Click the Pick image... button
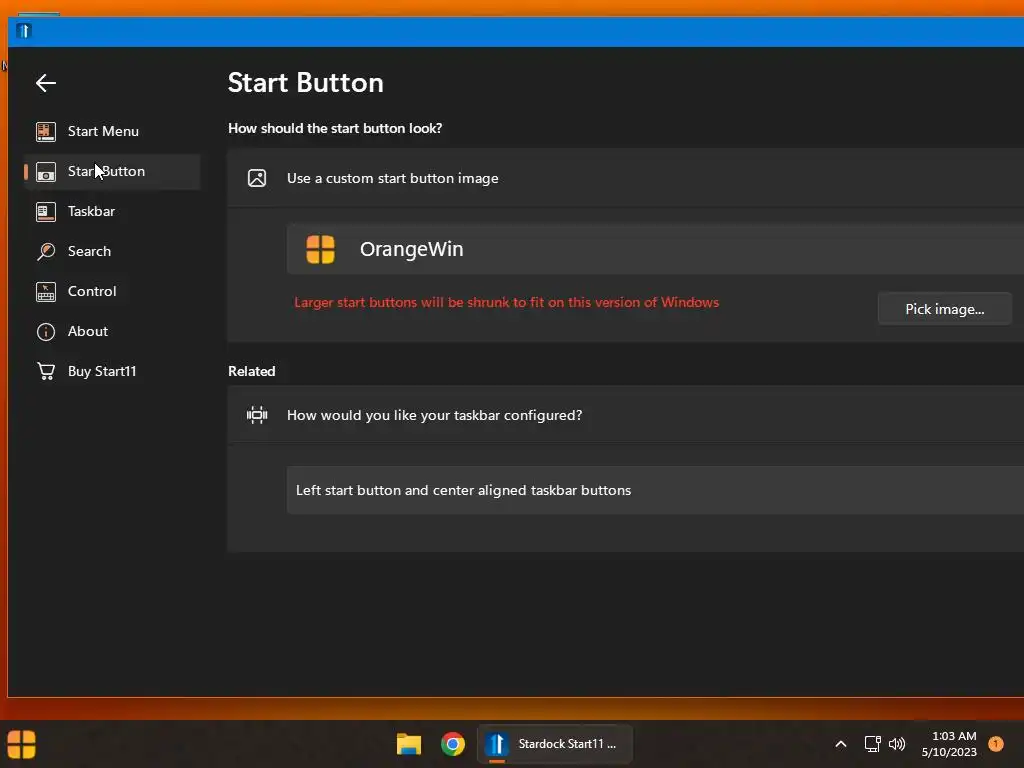Viewport: 1024px width, 768px height. [x=944, y=310]
